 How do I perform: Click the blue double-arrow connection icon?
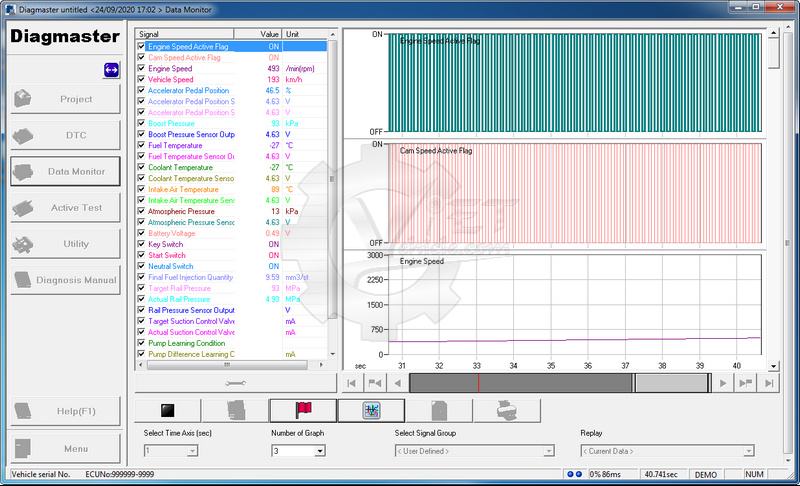pos(111,70)
